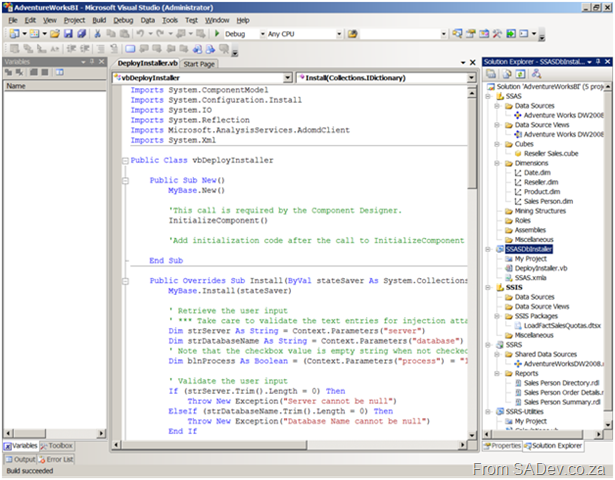Open the Install(Collections.IDictionary) method dropdown

(x=471, y=78)
